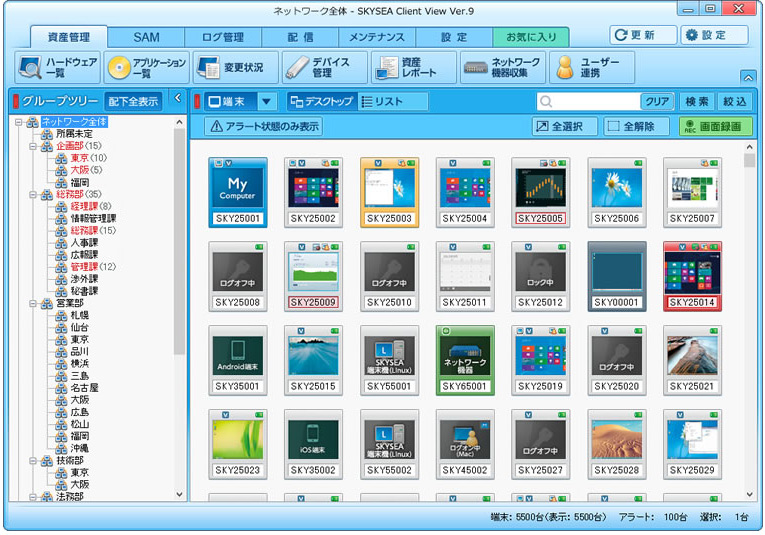This screenshot has height=535, width=765.
Task: Collapse the 企画部 tree node
Action: click(x=33, y=146)
